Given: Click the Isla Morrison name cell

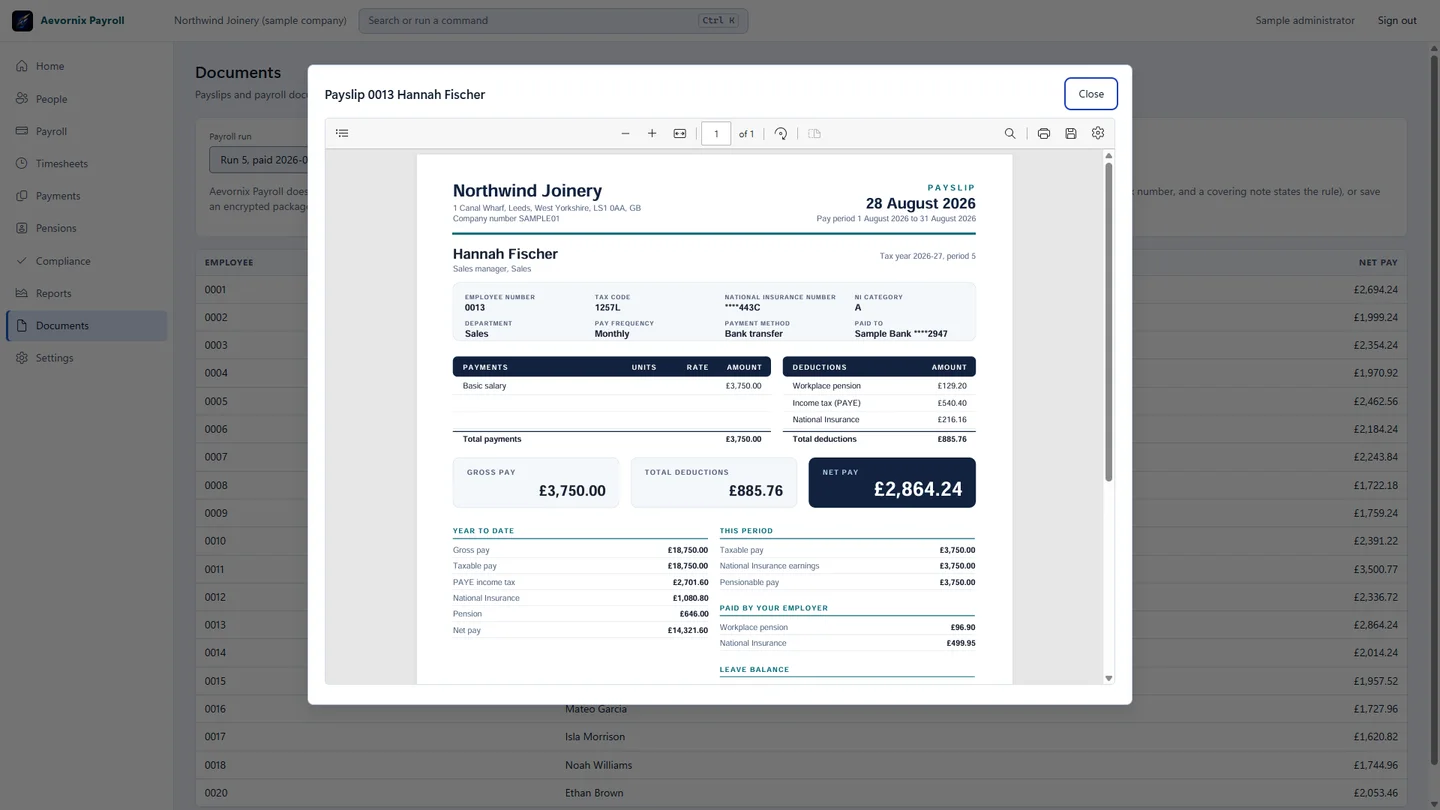Looking at the screenshot, I should tap(595, 737).
